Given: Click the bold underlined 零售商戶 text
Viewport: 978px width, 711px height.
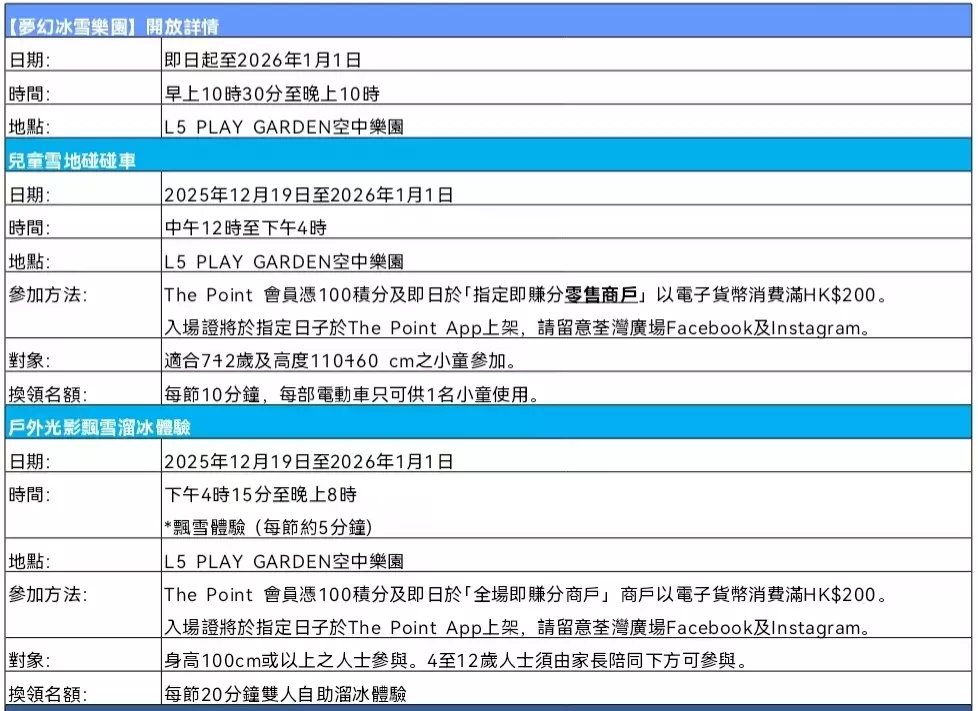Looking at the screenshot, I should pyautogui.click(x=602, y=295).
